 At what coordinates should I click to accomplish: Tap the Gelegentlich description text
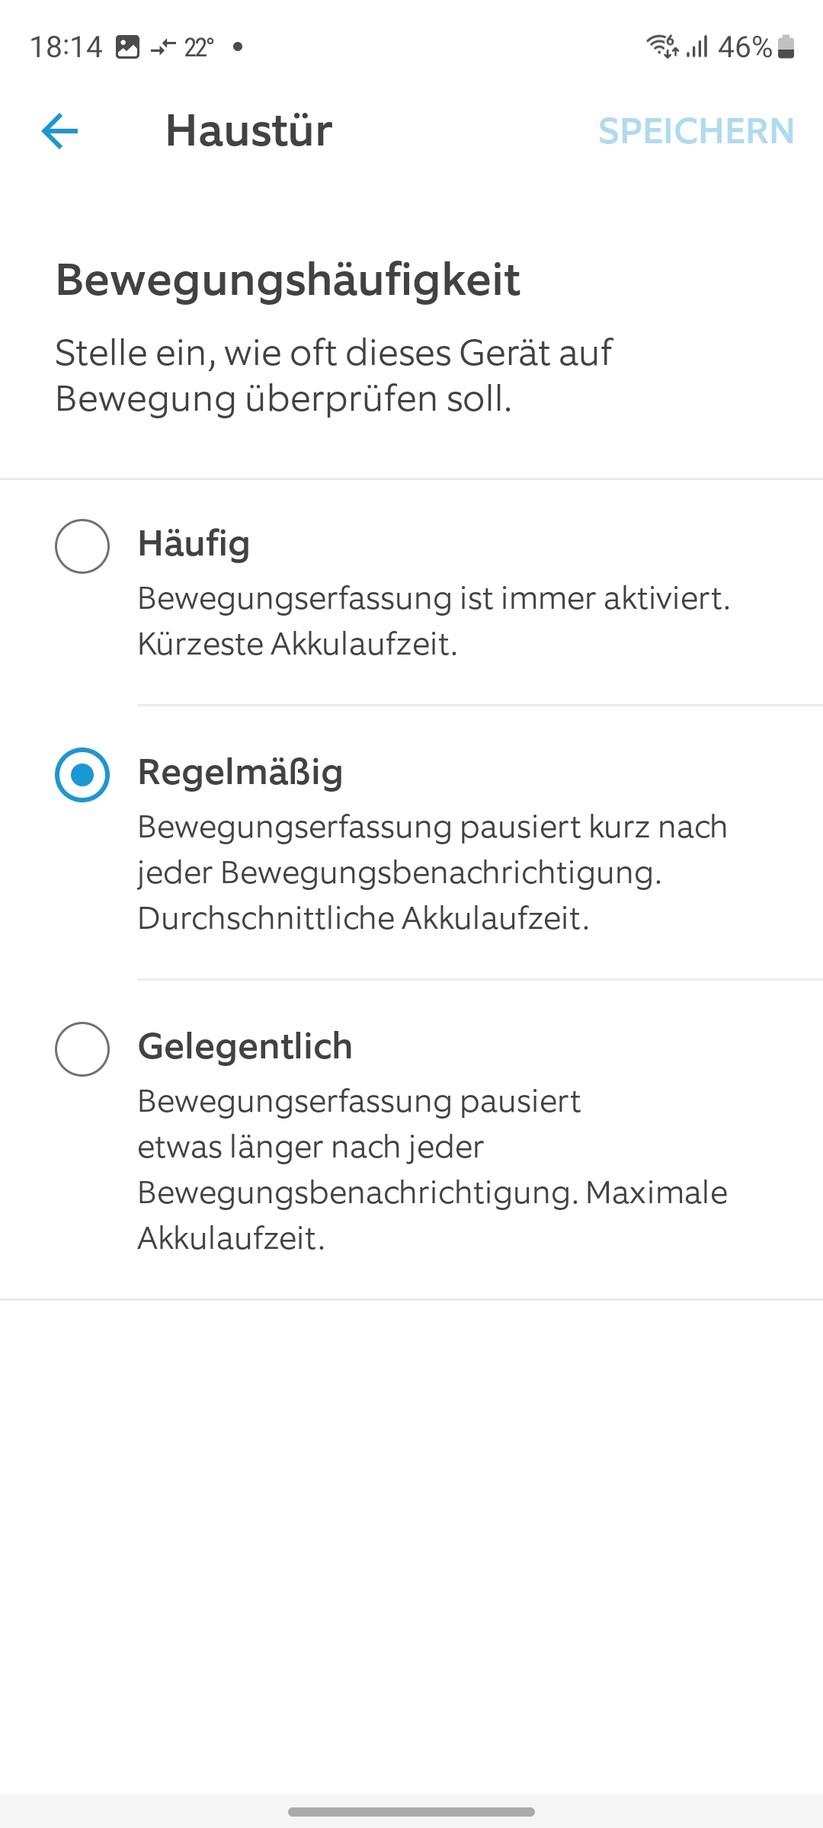pyautogui.click(x=432, y=1168)
